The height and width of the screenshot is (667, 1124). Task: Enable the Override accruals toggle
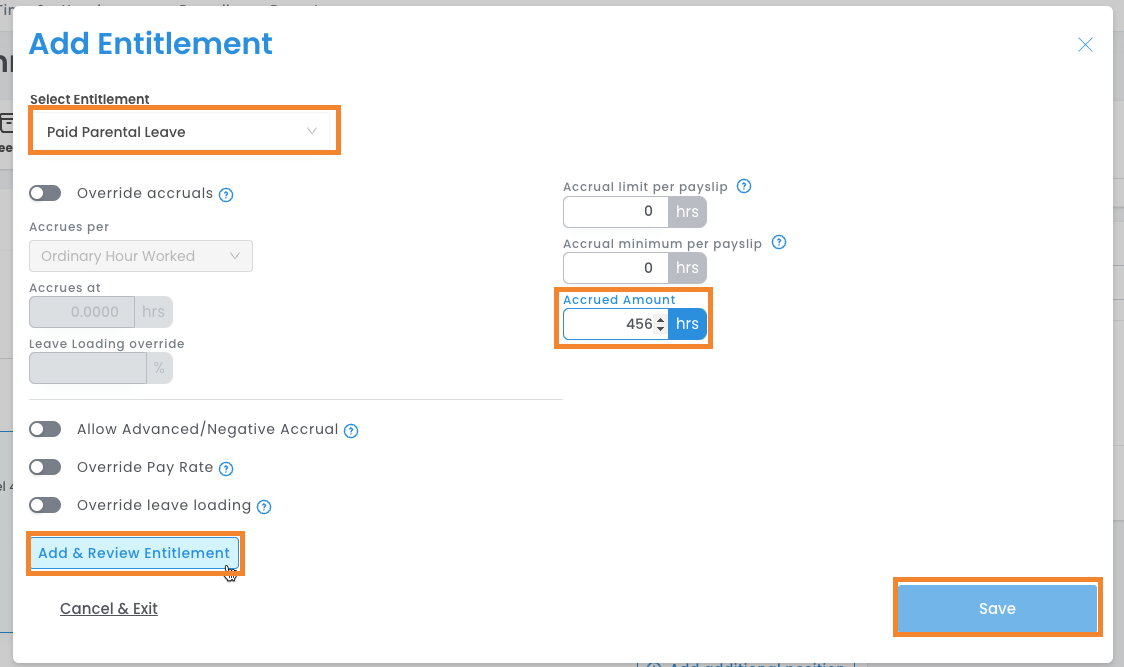coord(46,193)
